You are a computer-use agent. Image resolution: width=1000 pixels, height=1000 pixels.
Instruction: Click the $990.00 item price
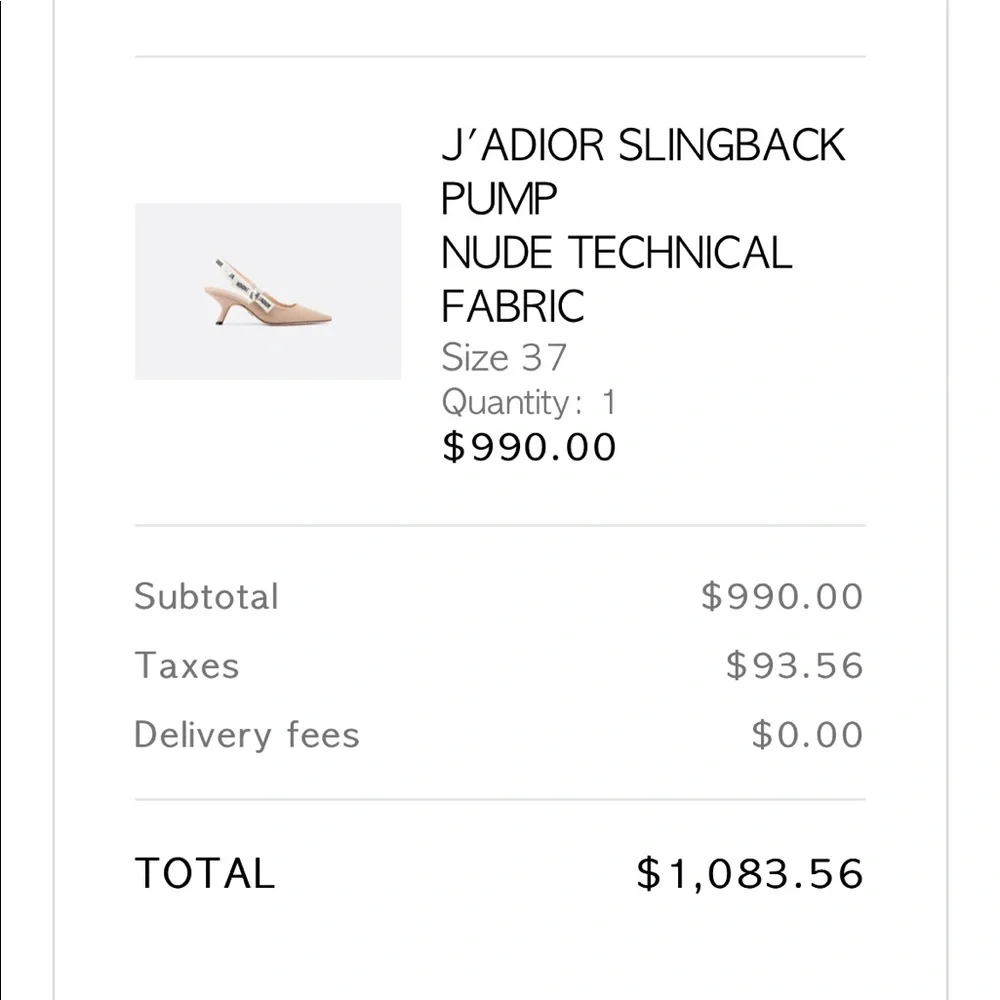pos(529,446)
